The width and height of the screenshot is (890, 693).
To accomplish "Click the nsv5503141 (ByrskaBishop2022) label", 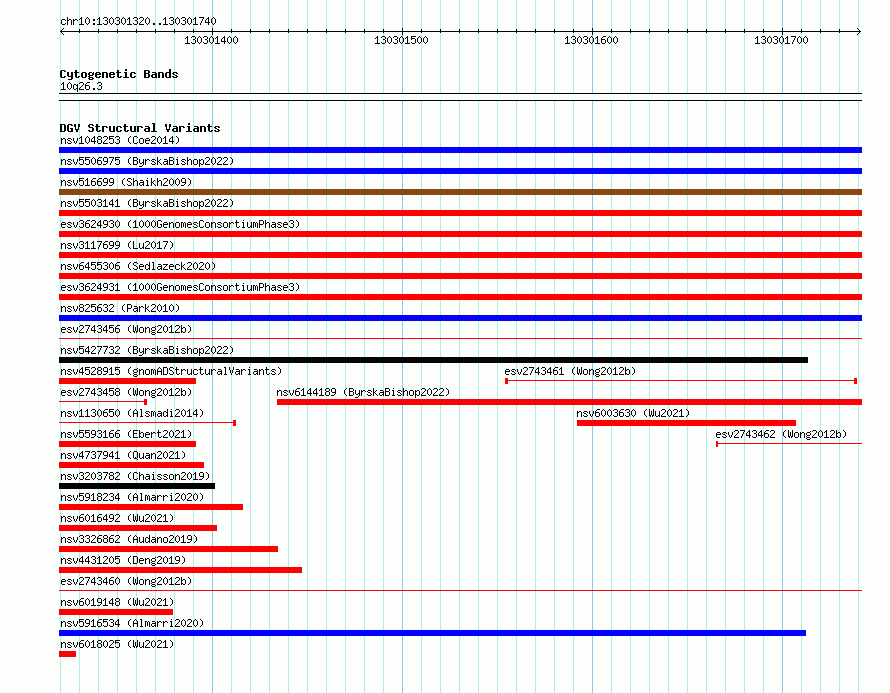I will coord(147,203).
